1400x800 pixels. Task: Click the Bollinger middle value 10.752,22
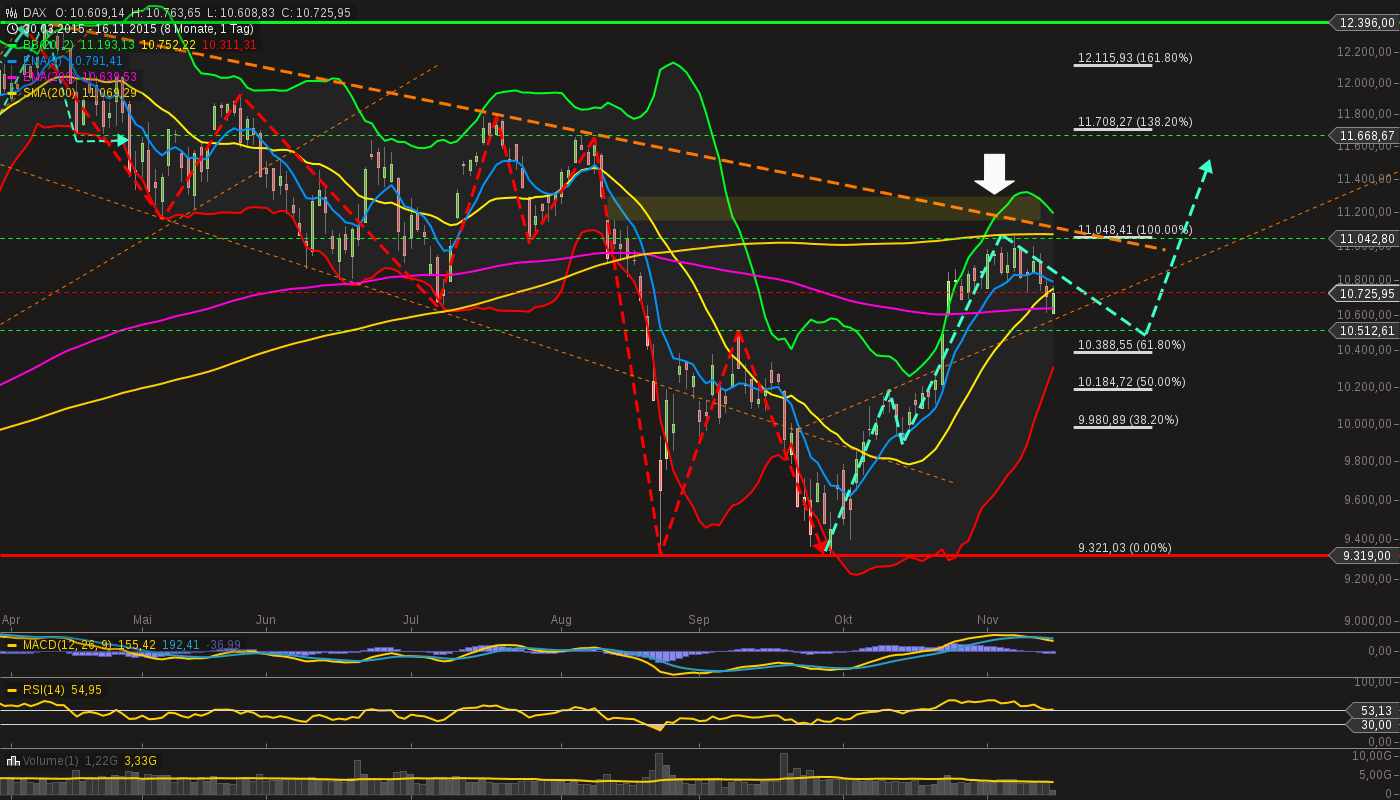point(168,45)
